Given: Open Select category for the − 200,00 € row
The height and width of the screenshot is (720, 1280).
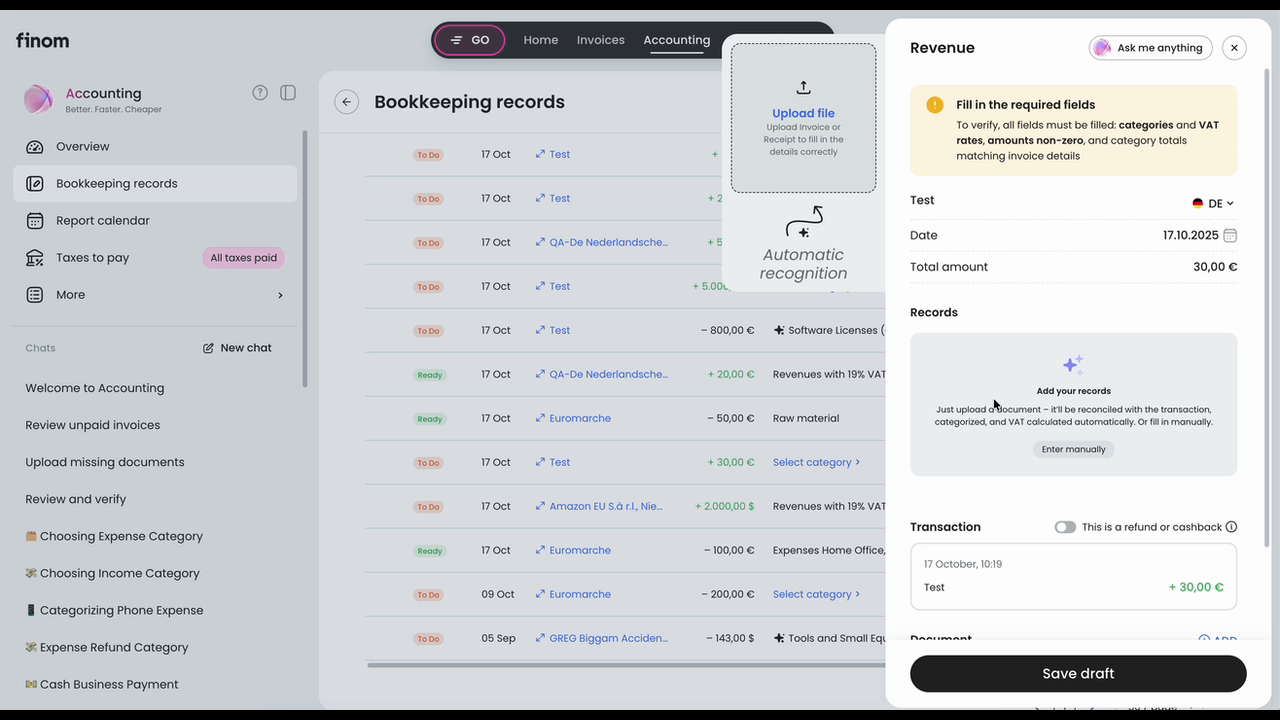Looking at the screenshot, I should [x=816, y=594].
